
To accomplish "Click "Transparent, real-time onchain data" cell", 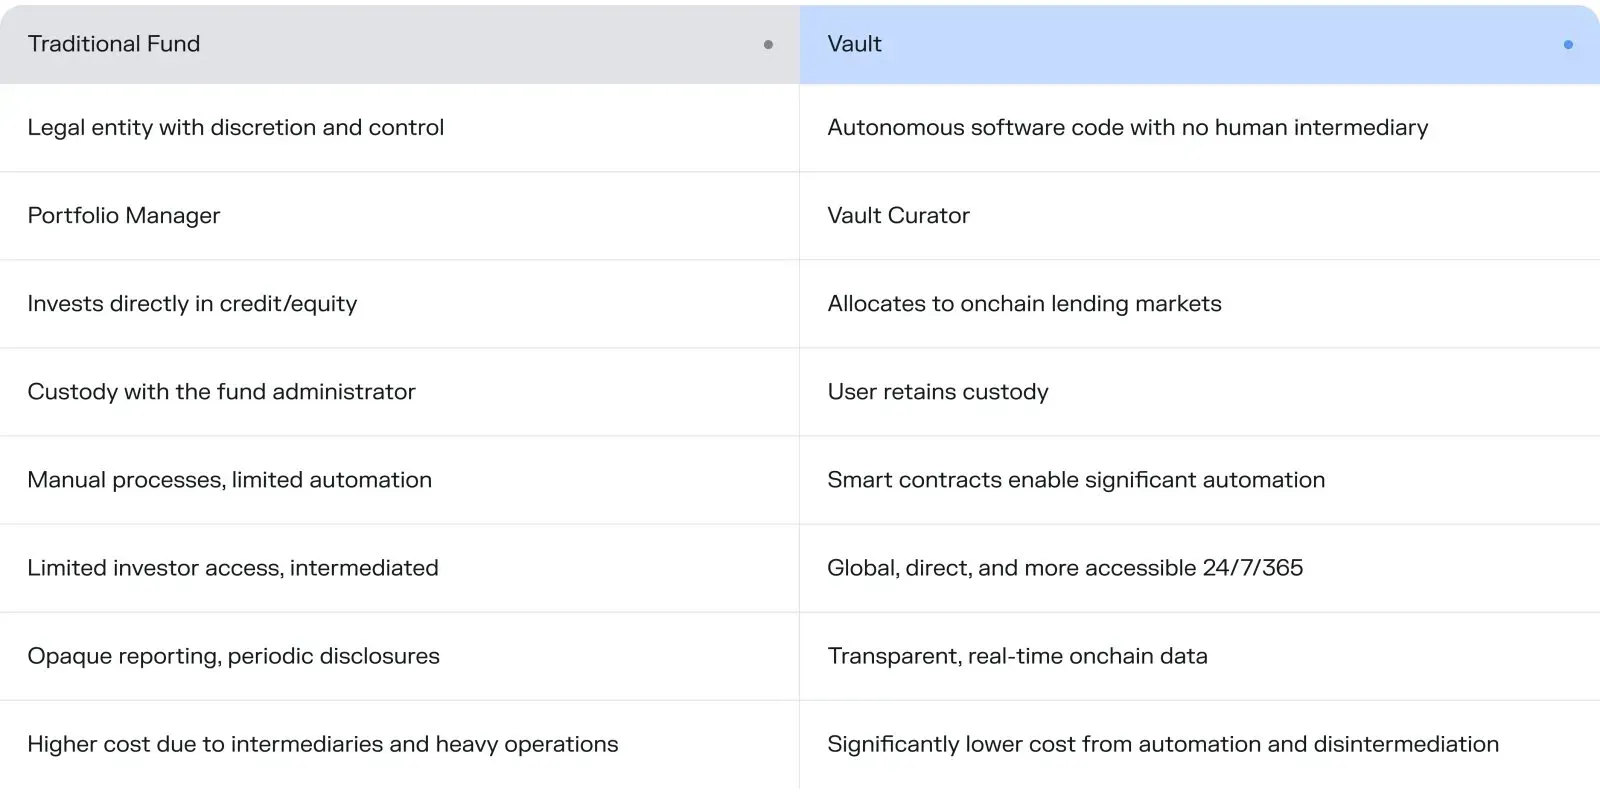I will tap(1017, 656).
